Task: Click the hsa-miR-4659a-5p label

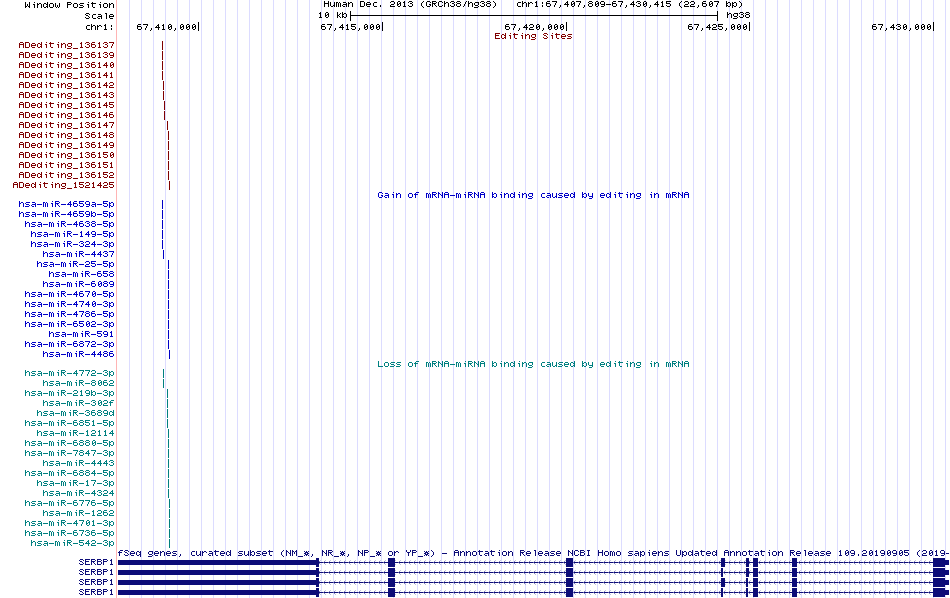Action: [x=67, y=204]
